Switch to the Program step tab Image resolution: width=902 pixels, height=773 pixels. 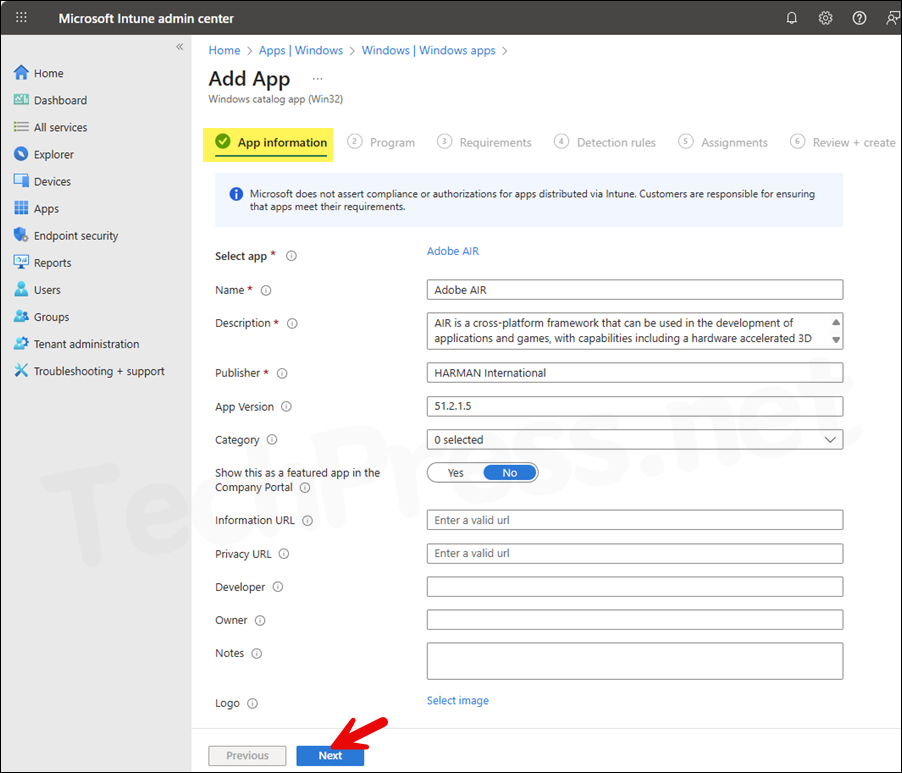click(x=381, y=142)
